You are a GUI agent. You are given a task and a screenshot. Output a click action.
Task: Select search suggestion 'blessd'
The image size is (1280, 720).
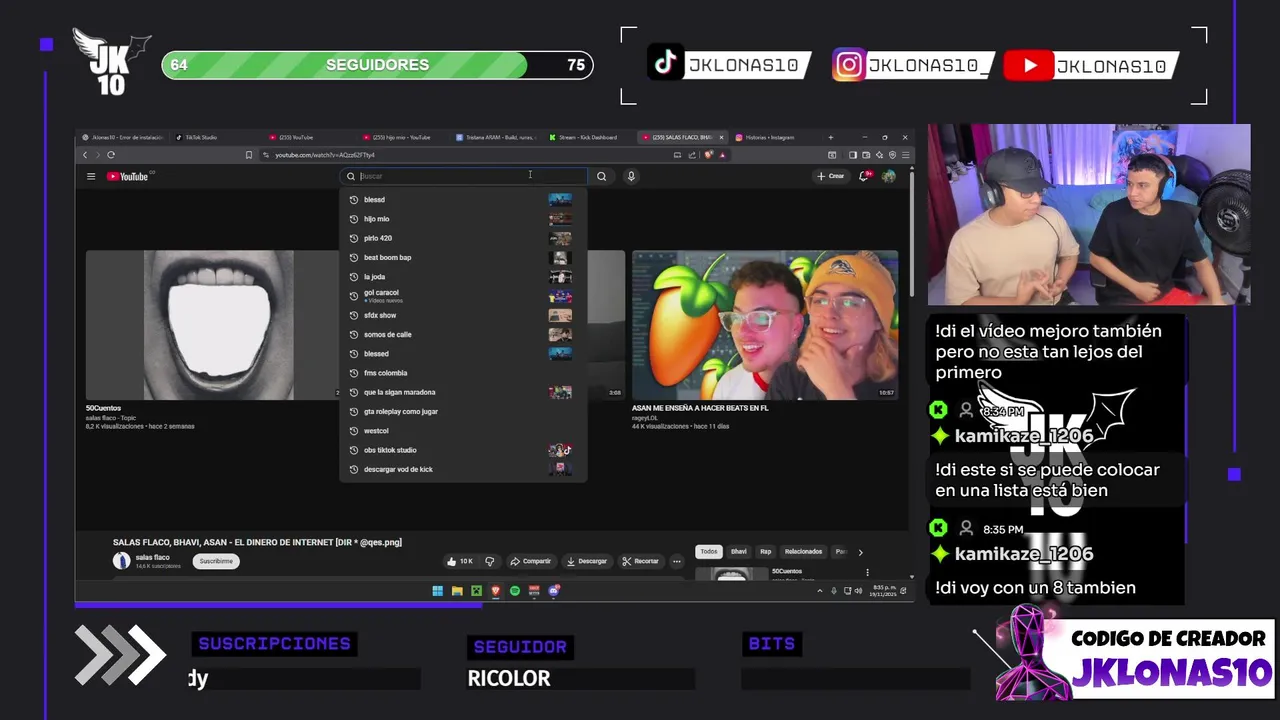[x=462, y=200]
